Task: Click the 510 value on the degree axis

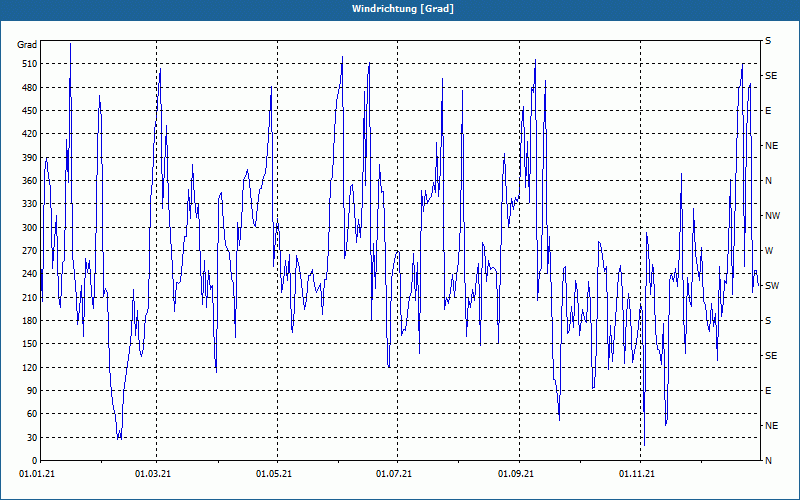Action: pos(30,64)
